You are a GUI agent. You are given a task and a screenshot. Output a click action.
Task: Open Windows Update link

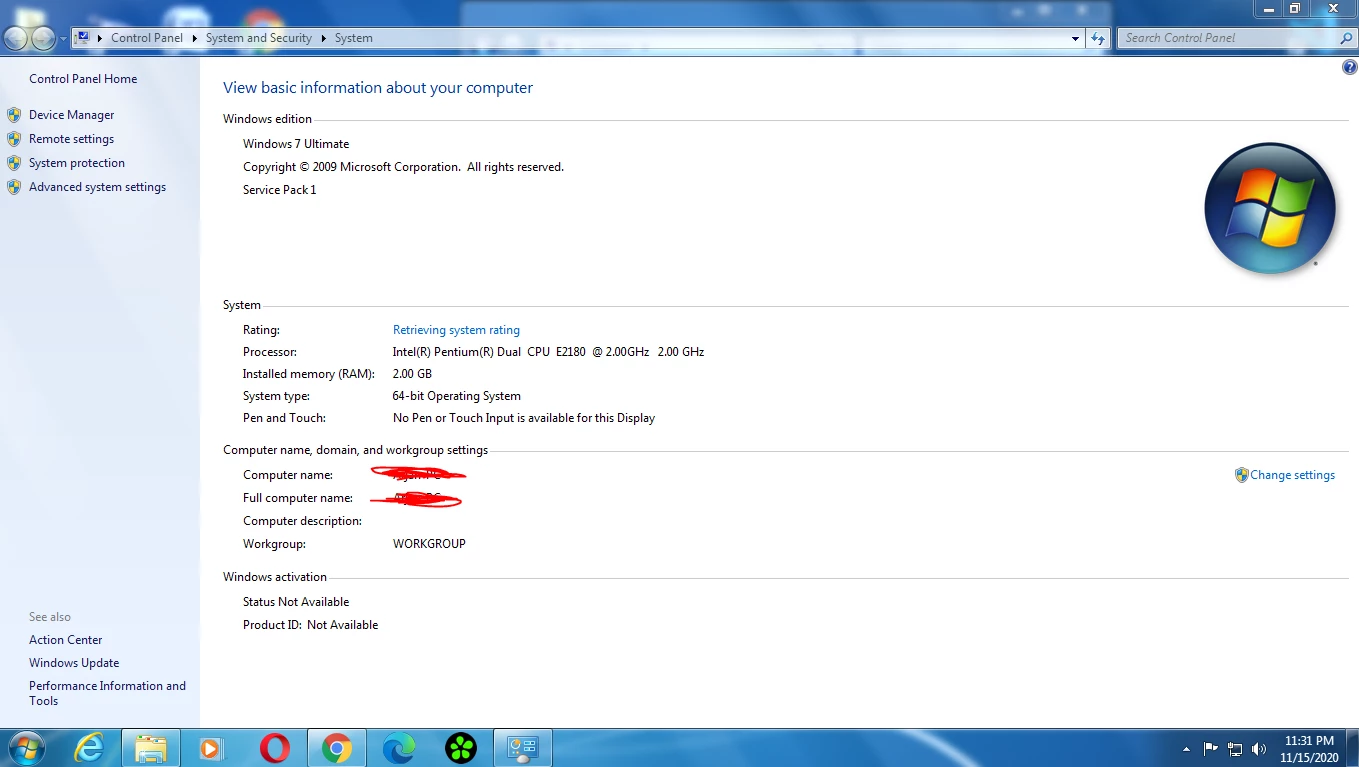coord(74,663)
